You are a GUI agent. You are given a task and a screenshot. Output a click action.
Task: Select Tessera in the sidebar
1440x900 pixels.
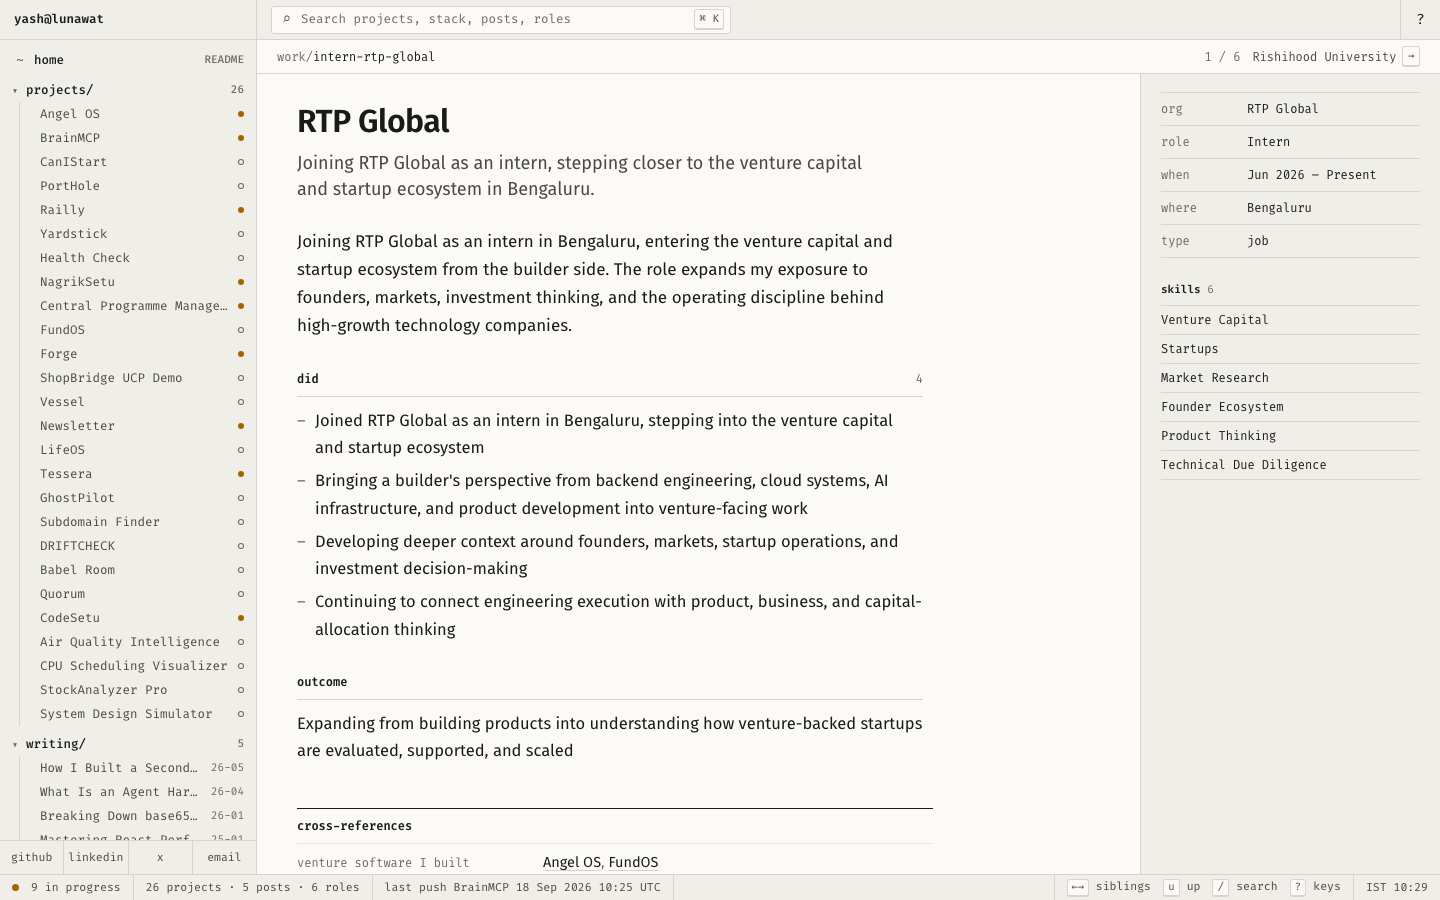click(140, 474)
